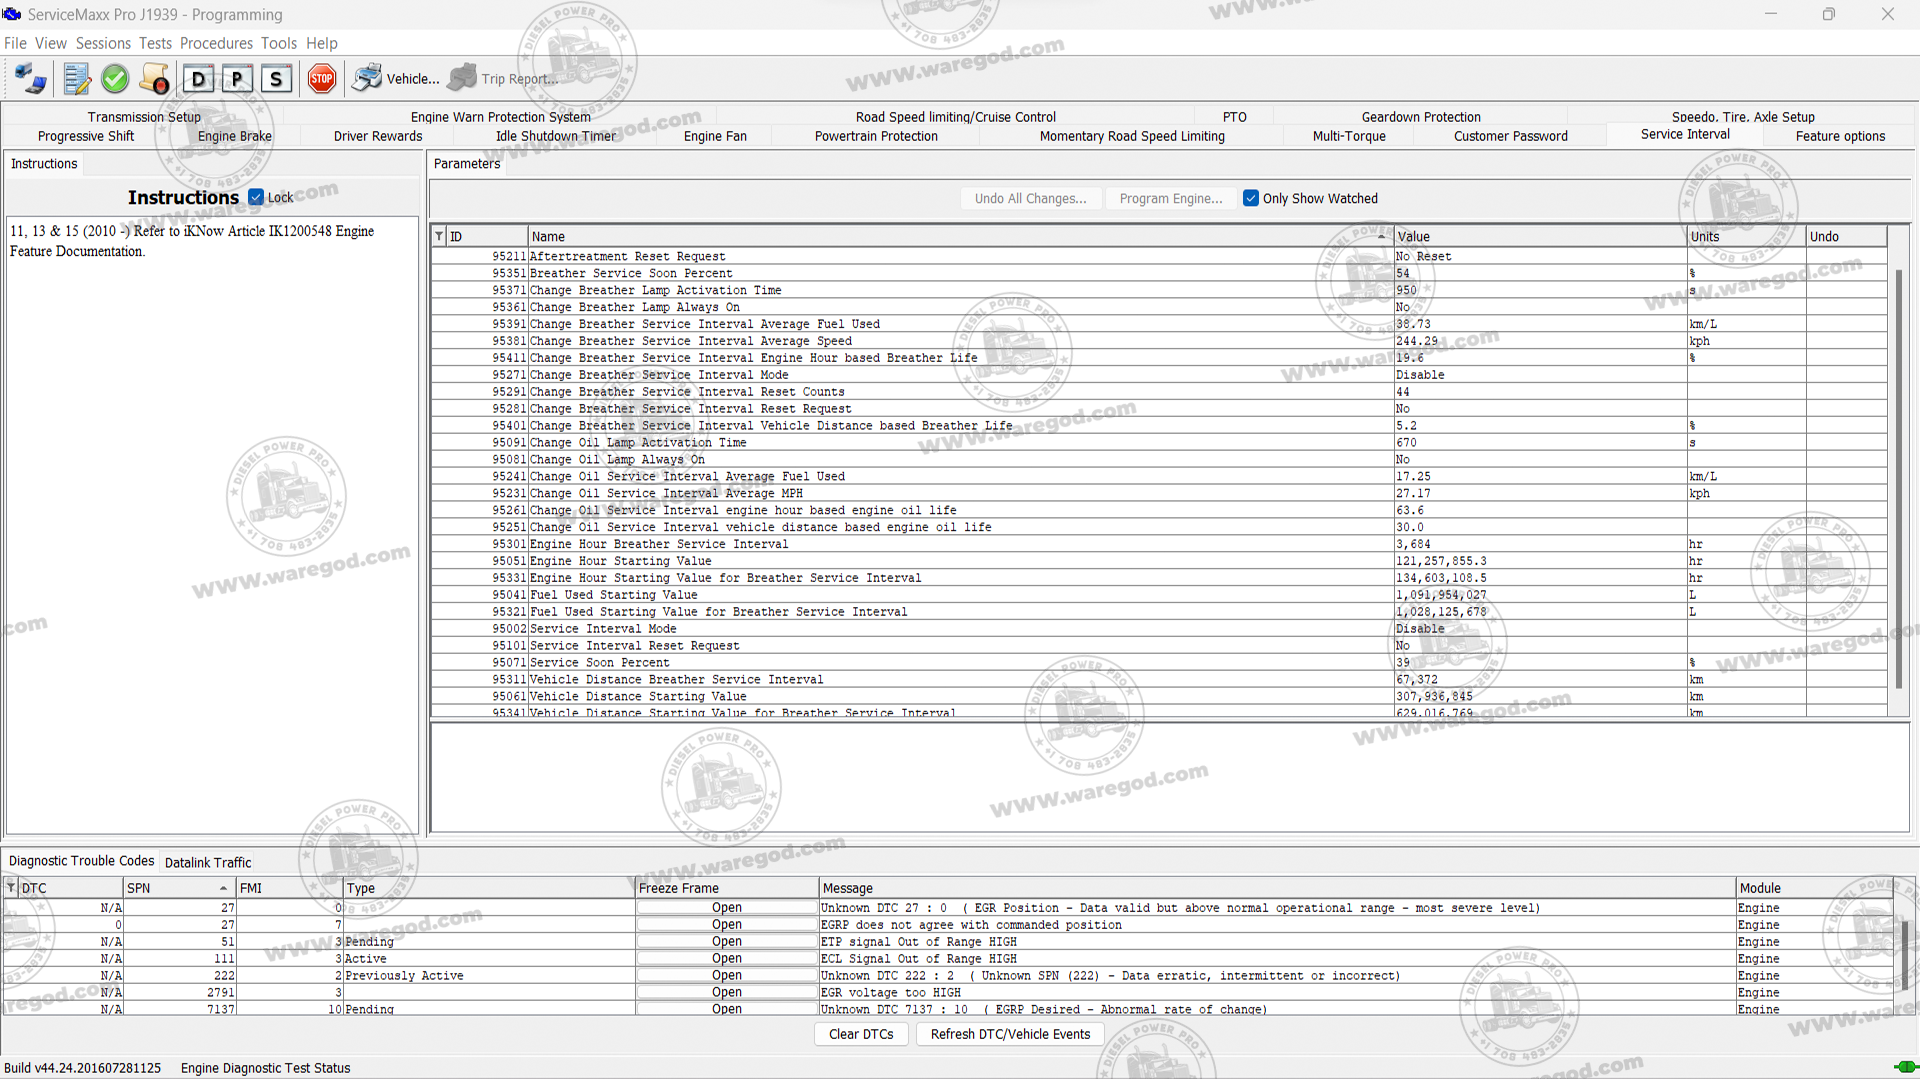Click the green checkmark toolbar icon

coord(115,79)
